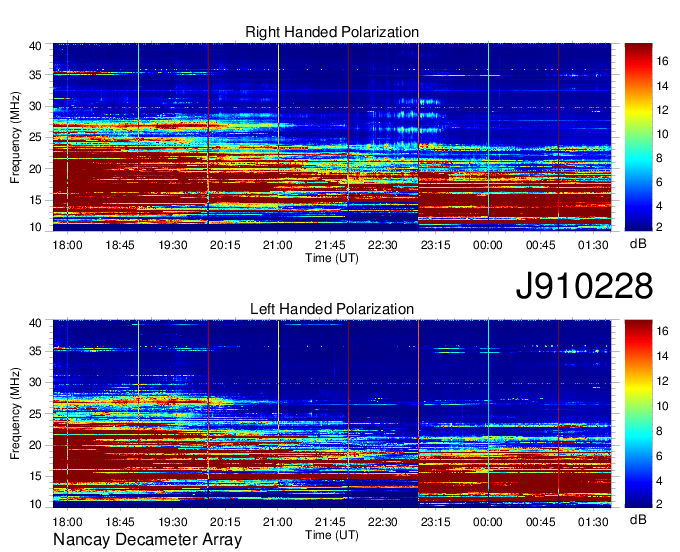Click the 01:30 time tick on Right Handed plot
This screenshot has width=680, height=552.
(593, 245)
